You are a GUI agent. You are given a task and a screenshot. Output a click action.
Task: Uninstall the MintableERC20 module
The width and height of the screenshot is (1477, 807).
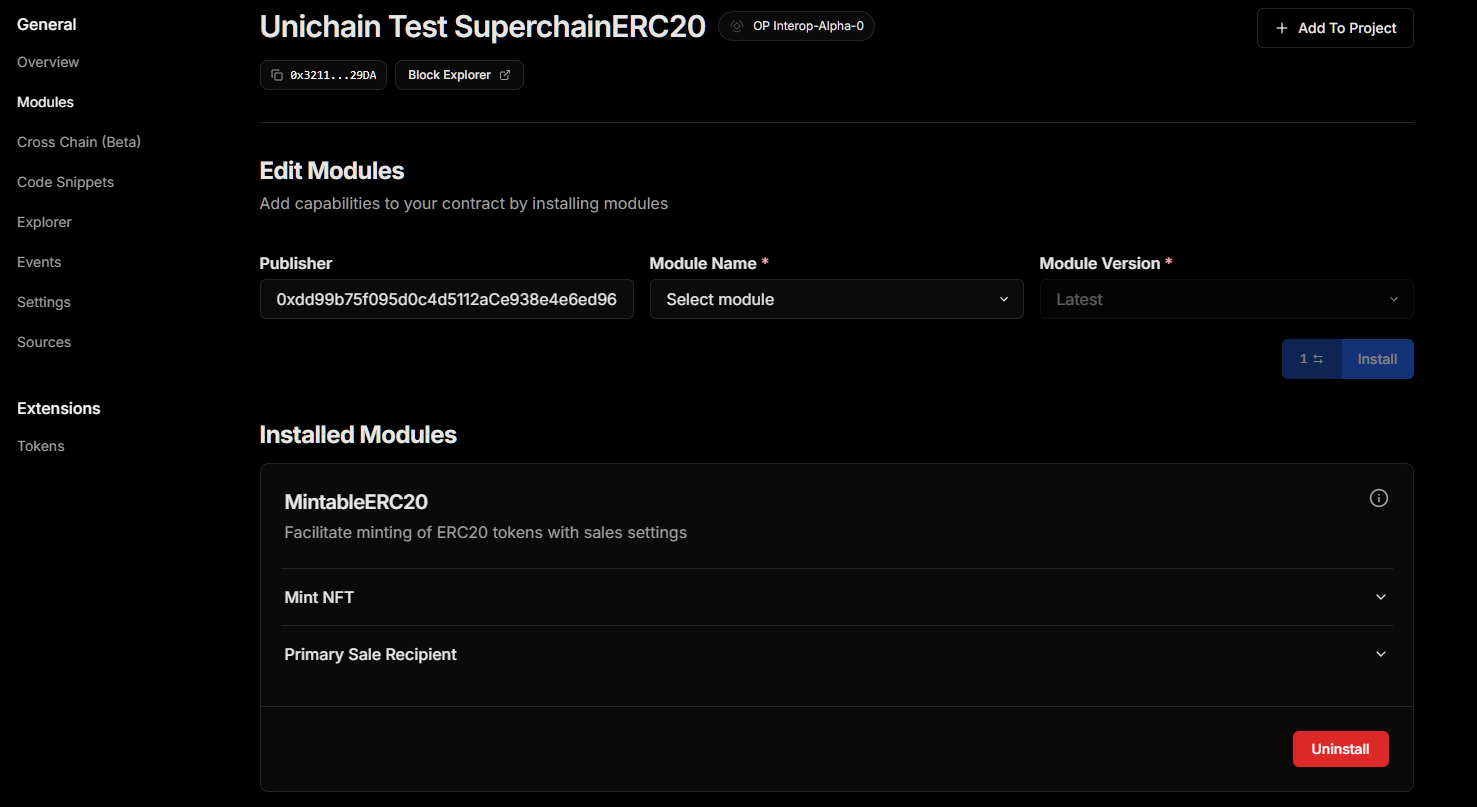pos(1340,749)
